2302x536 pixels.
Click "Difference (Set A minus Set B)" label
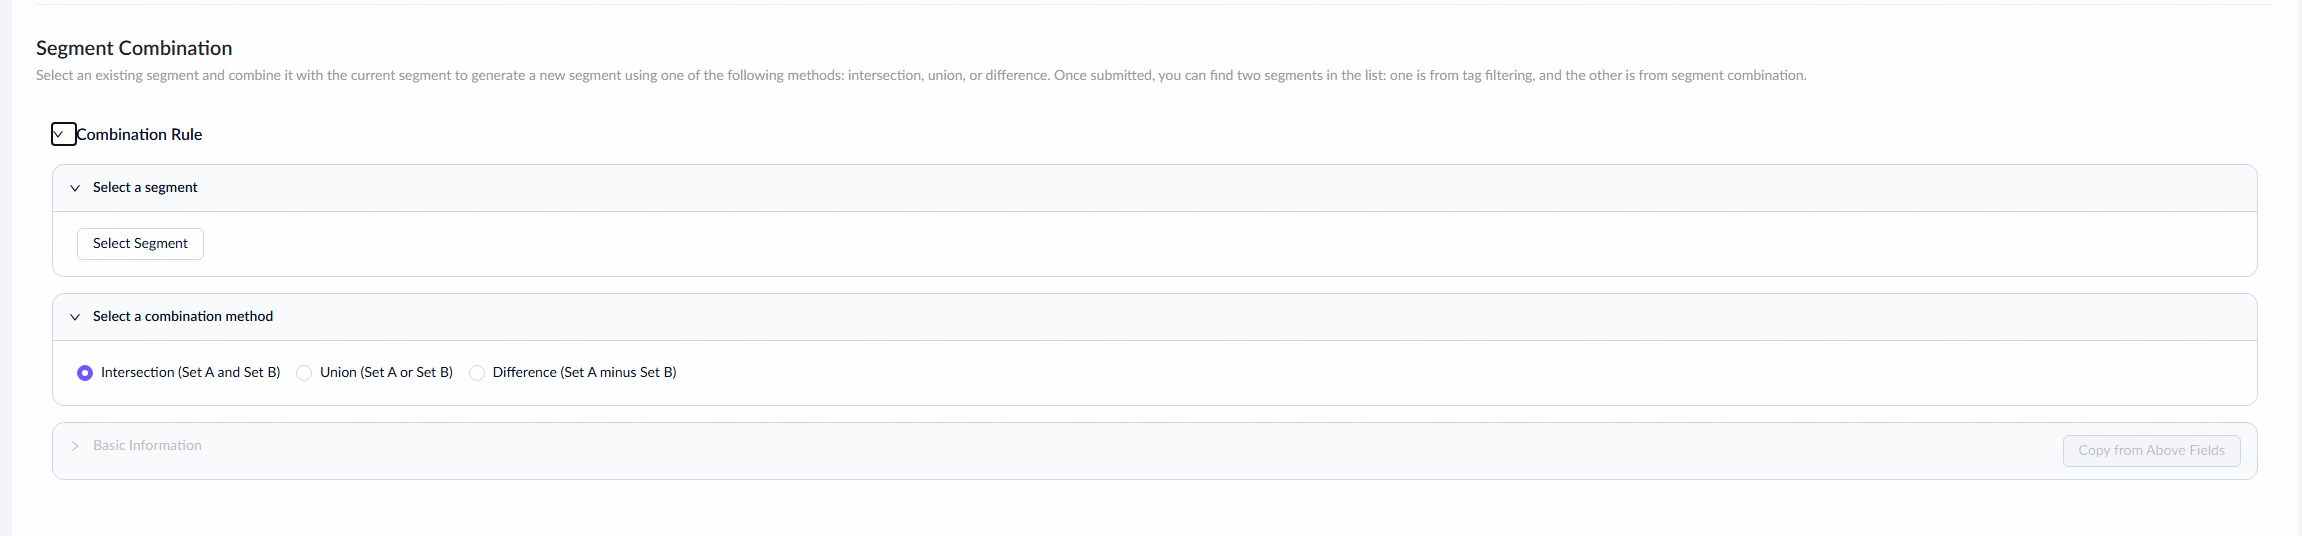(x=584, y=373)
